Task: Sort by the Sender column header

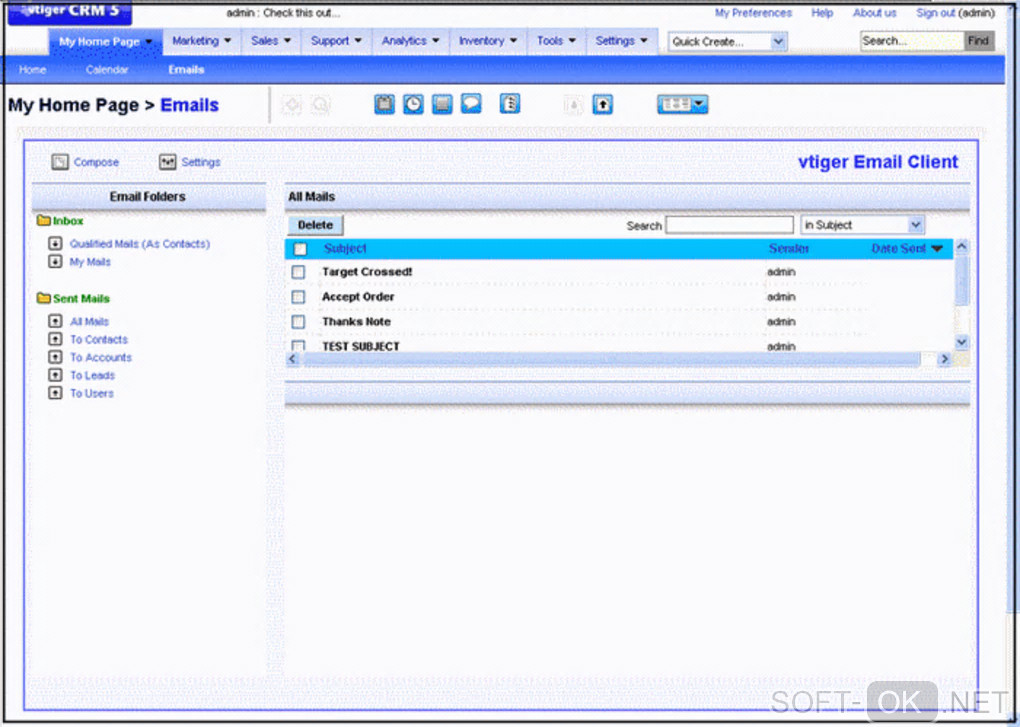Action: coord(788,248)
